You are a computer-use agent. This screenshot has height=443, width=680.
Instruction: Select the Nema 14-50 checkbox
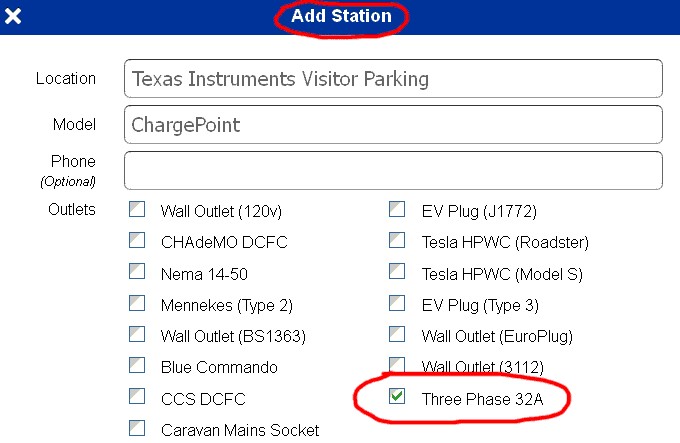137,272
